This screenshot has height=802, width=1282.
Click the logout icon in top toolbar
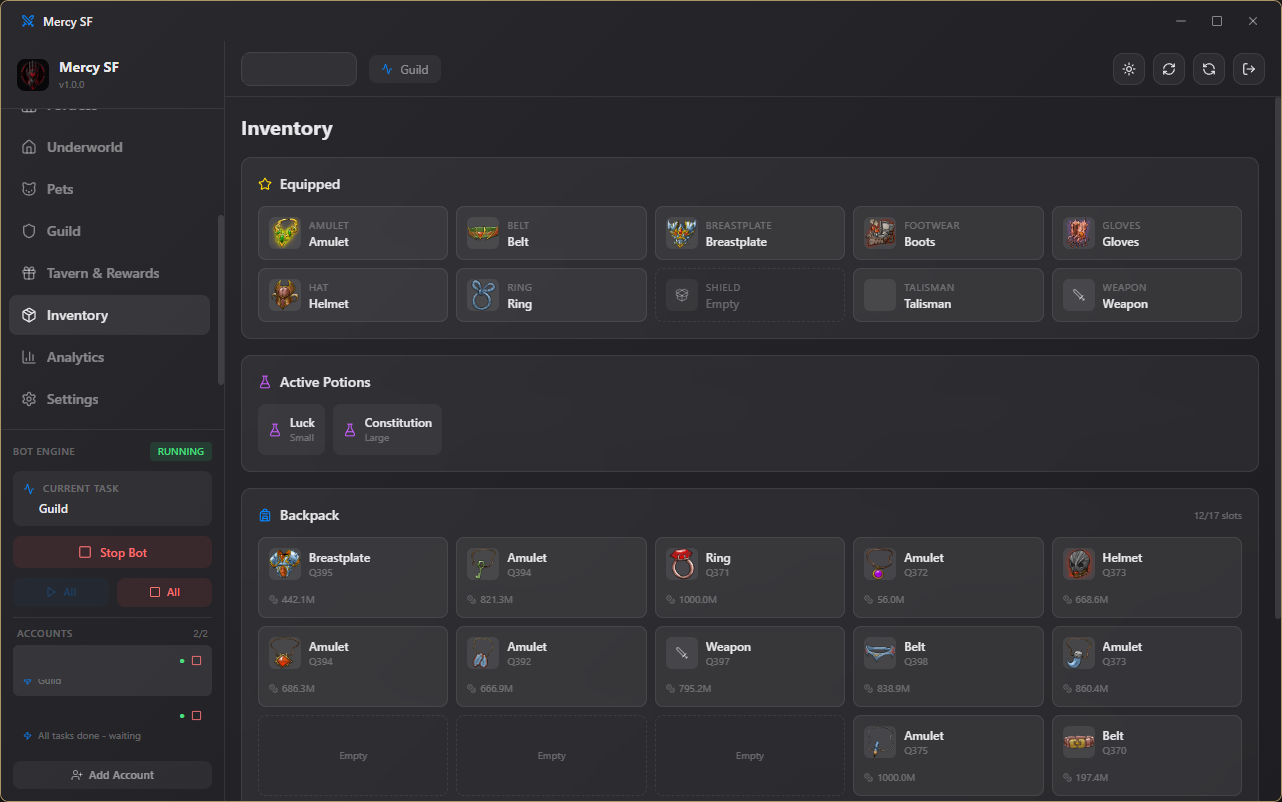[x=1249, y=69]
